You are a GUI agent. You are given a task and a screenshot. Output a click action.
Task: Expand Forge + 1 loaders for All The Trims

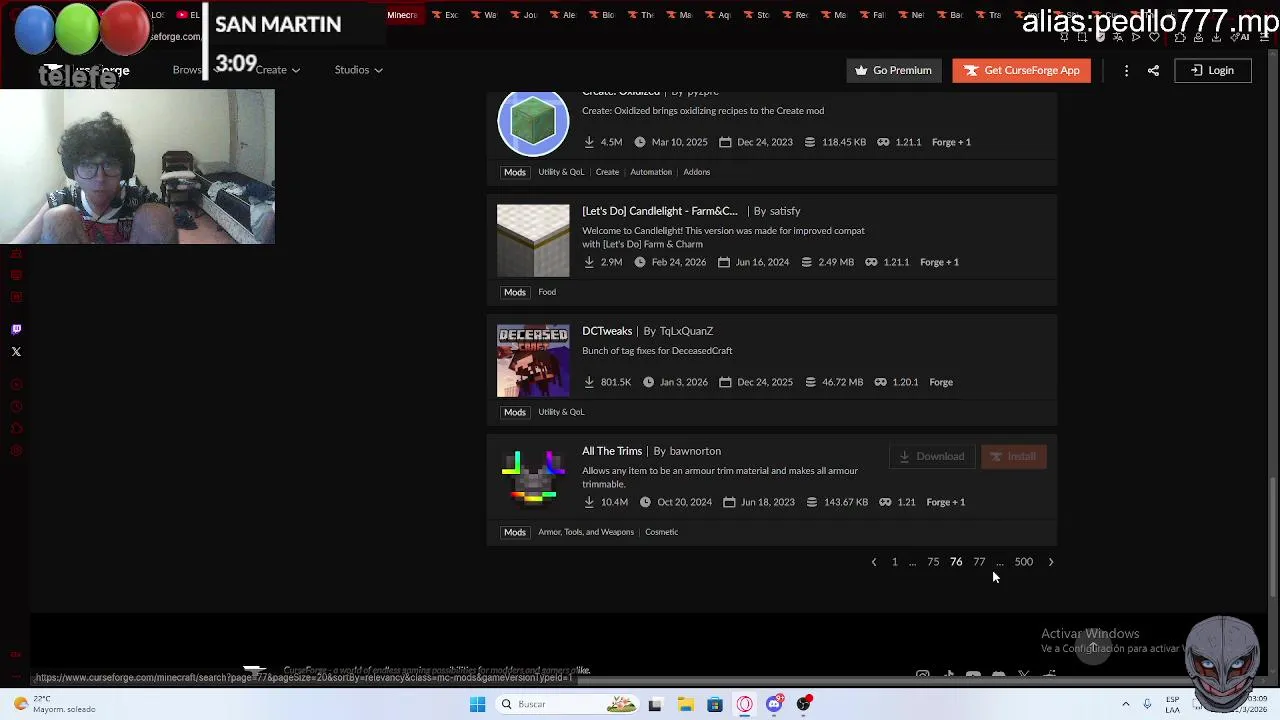945,502
